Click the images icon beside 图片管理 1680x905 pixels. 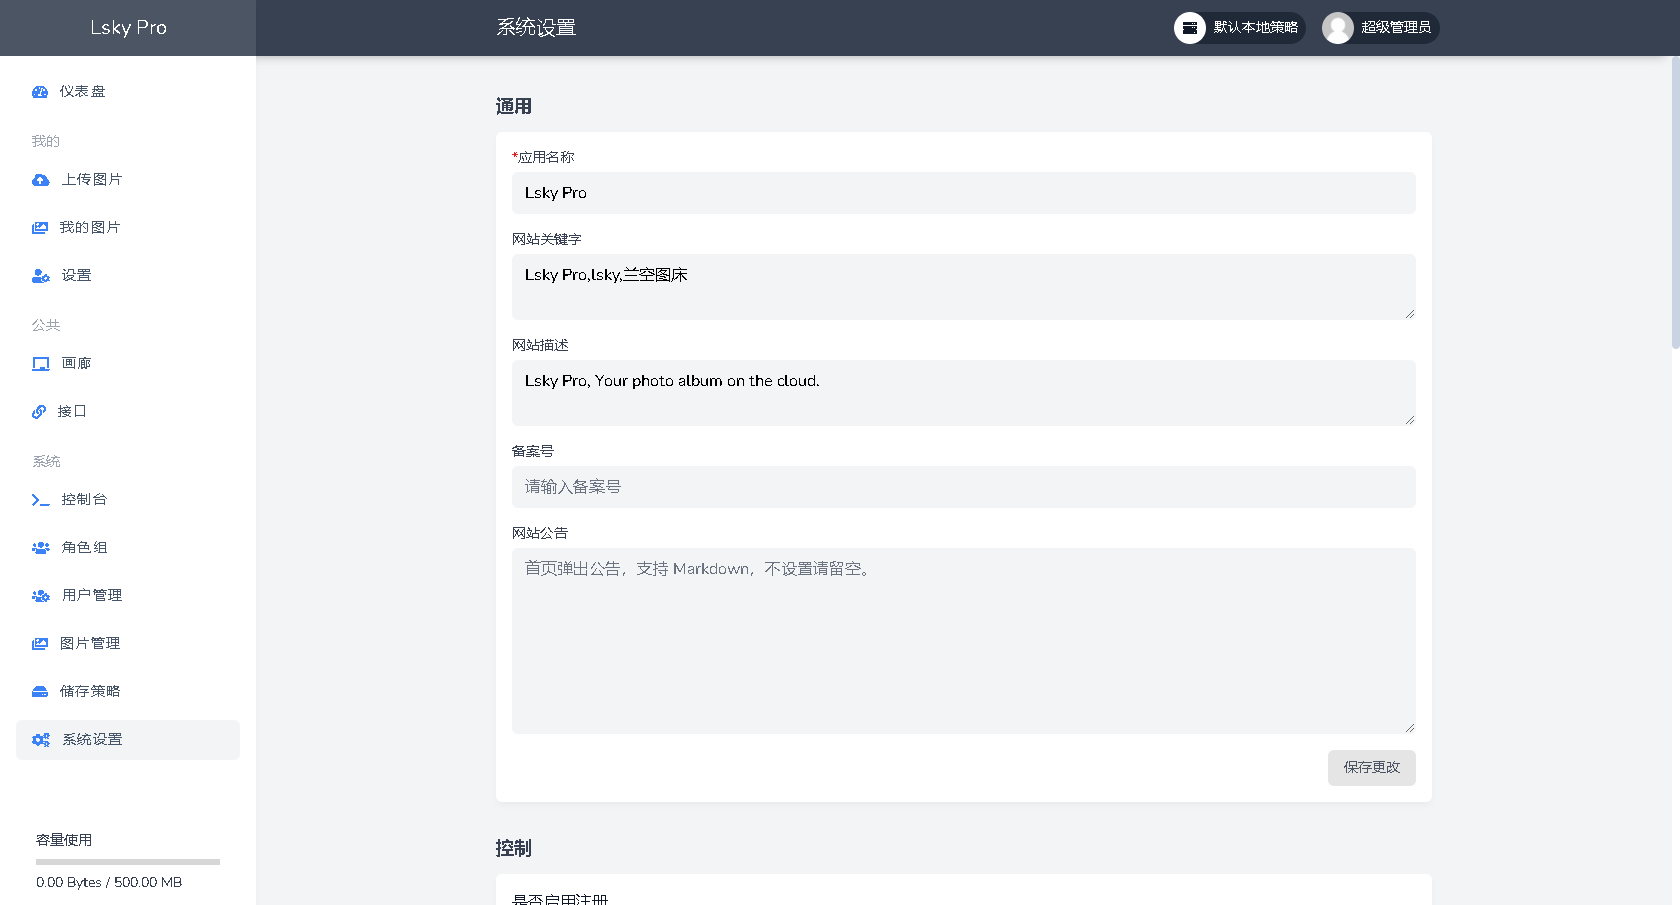(x=40, y=644)
